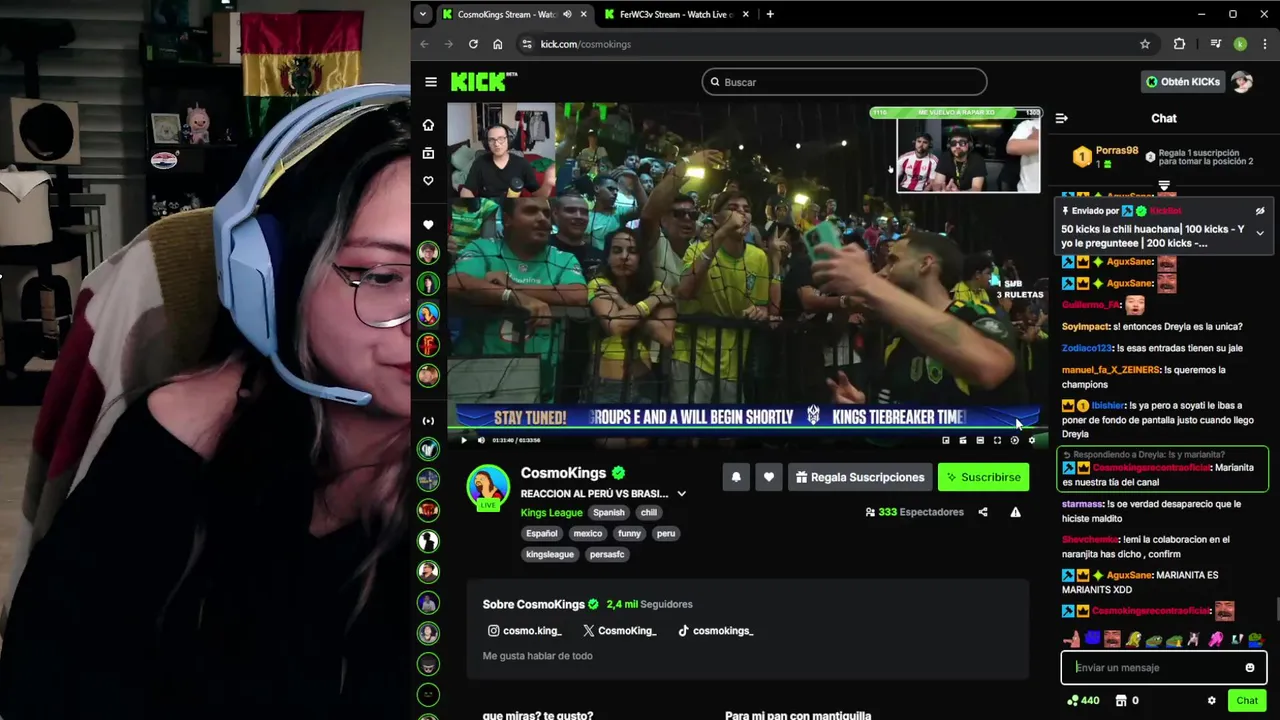Screen dimensions: 1280x720
Task: Click the 440 channel points balance
Action: (x=1083, y=701)
